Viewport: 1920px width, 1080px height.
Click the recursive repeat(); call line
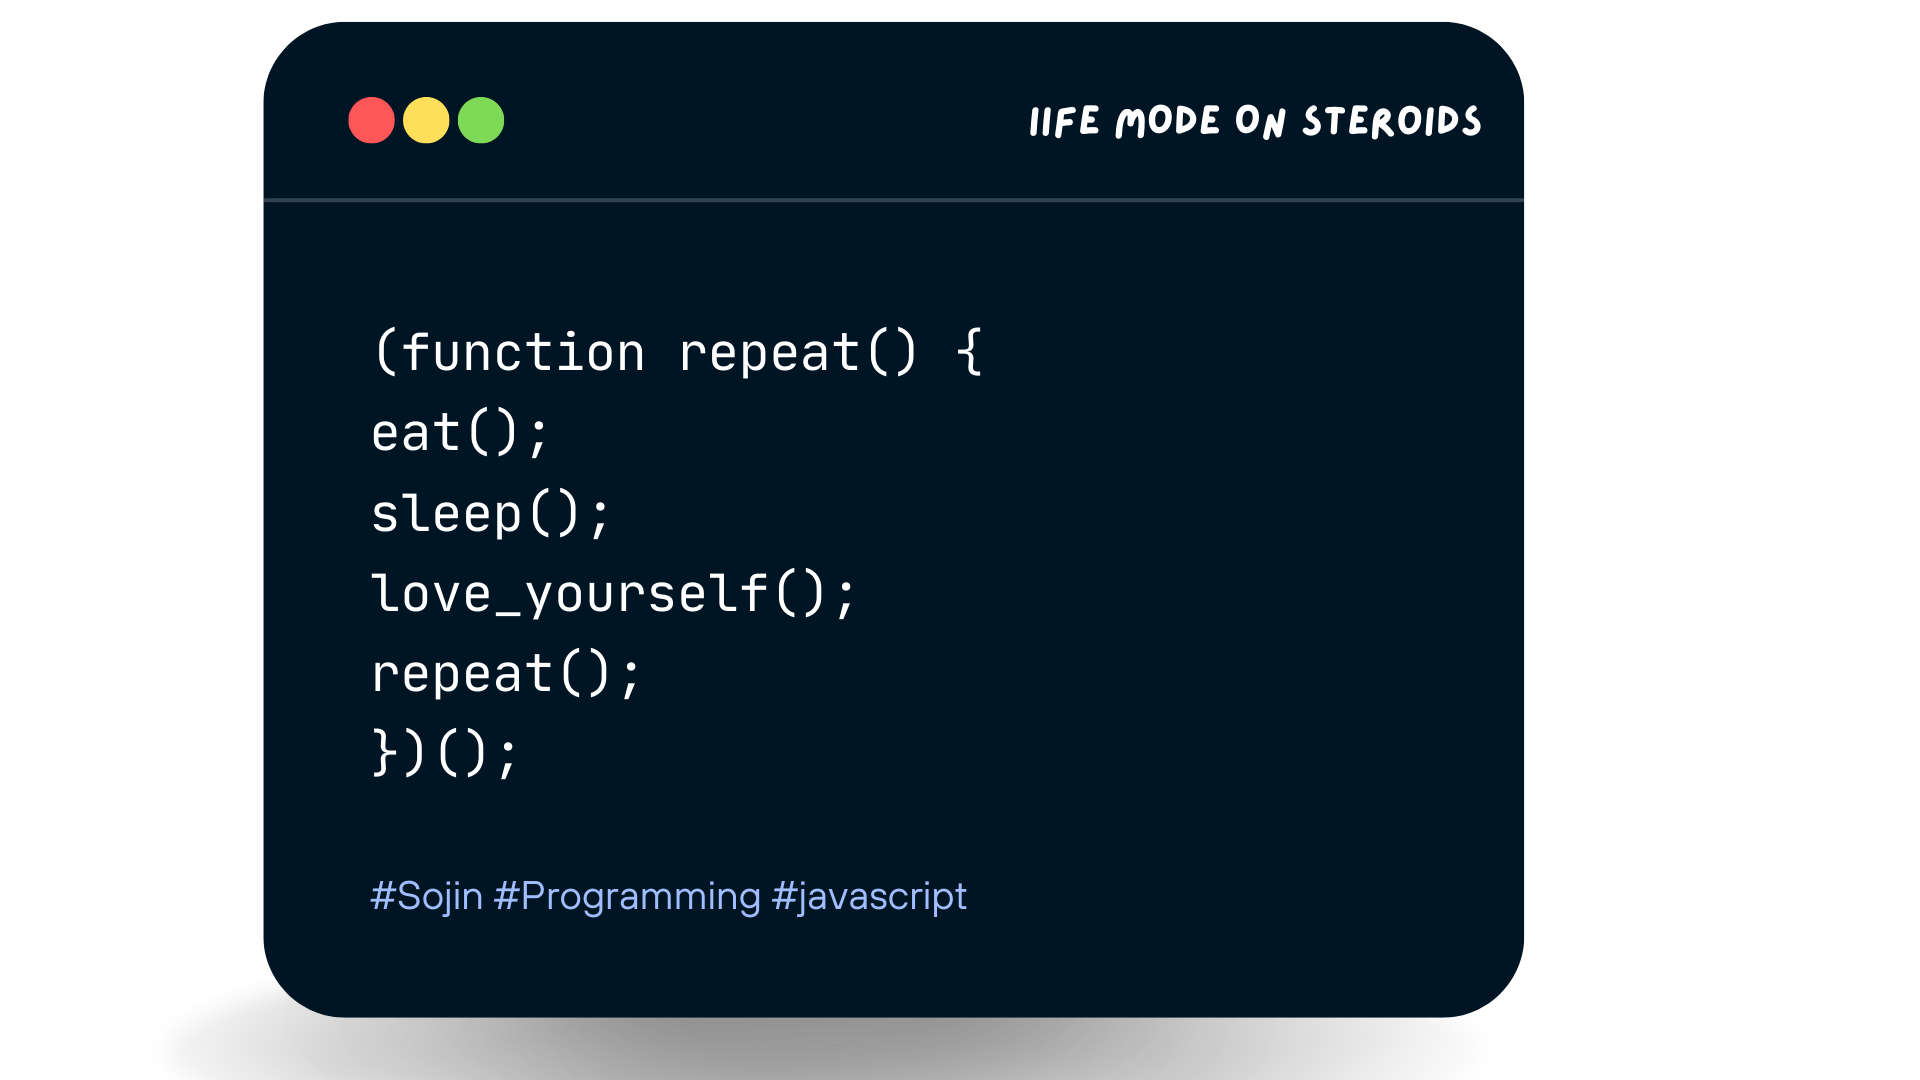click(505, 674)
